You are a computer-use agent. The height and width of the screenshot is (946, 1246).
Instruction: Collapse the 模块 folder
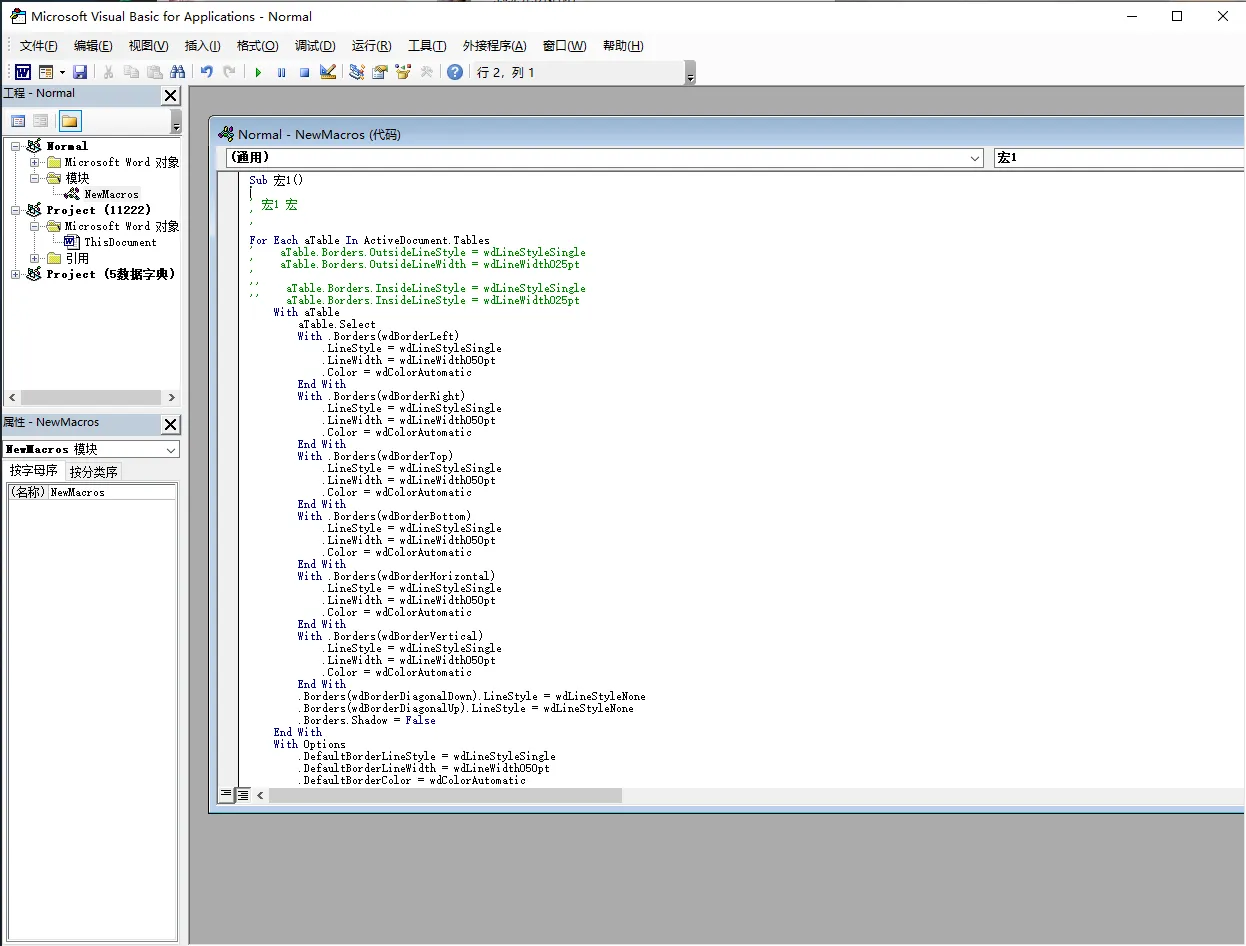point(34,178)
